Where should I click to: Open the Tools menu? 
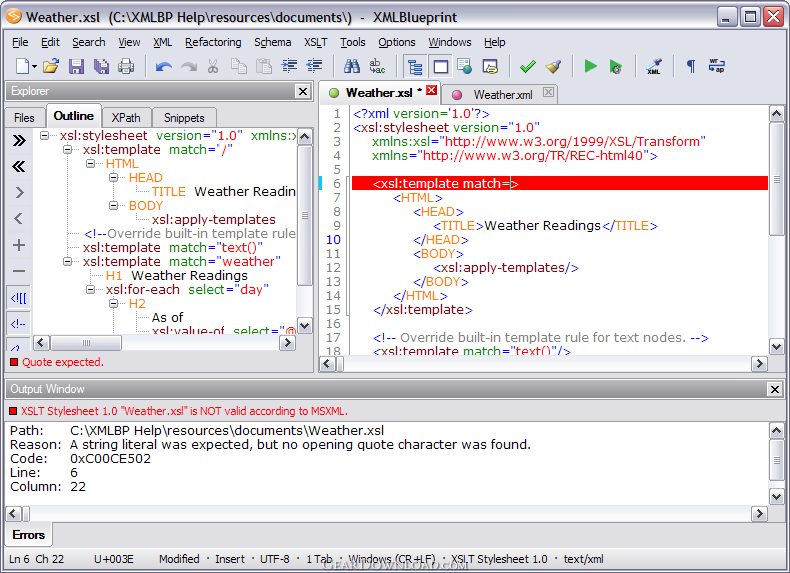pos(353,42)
